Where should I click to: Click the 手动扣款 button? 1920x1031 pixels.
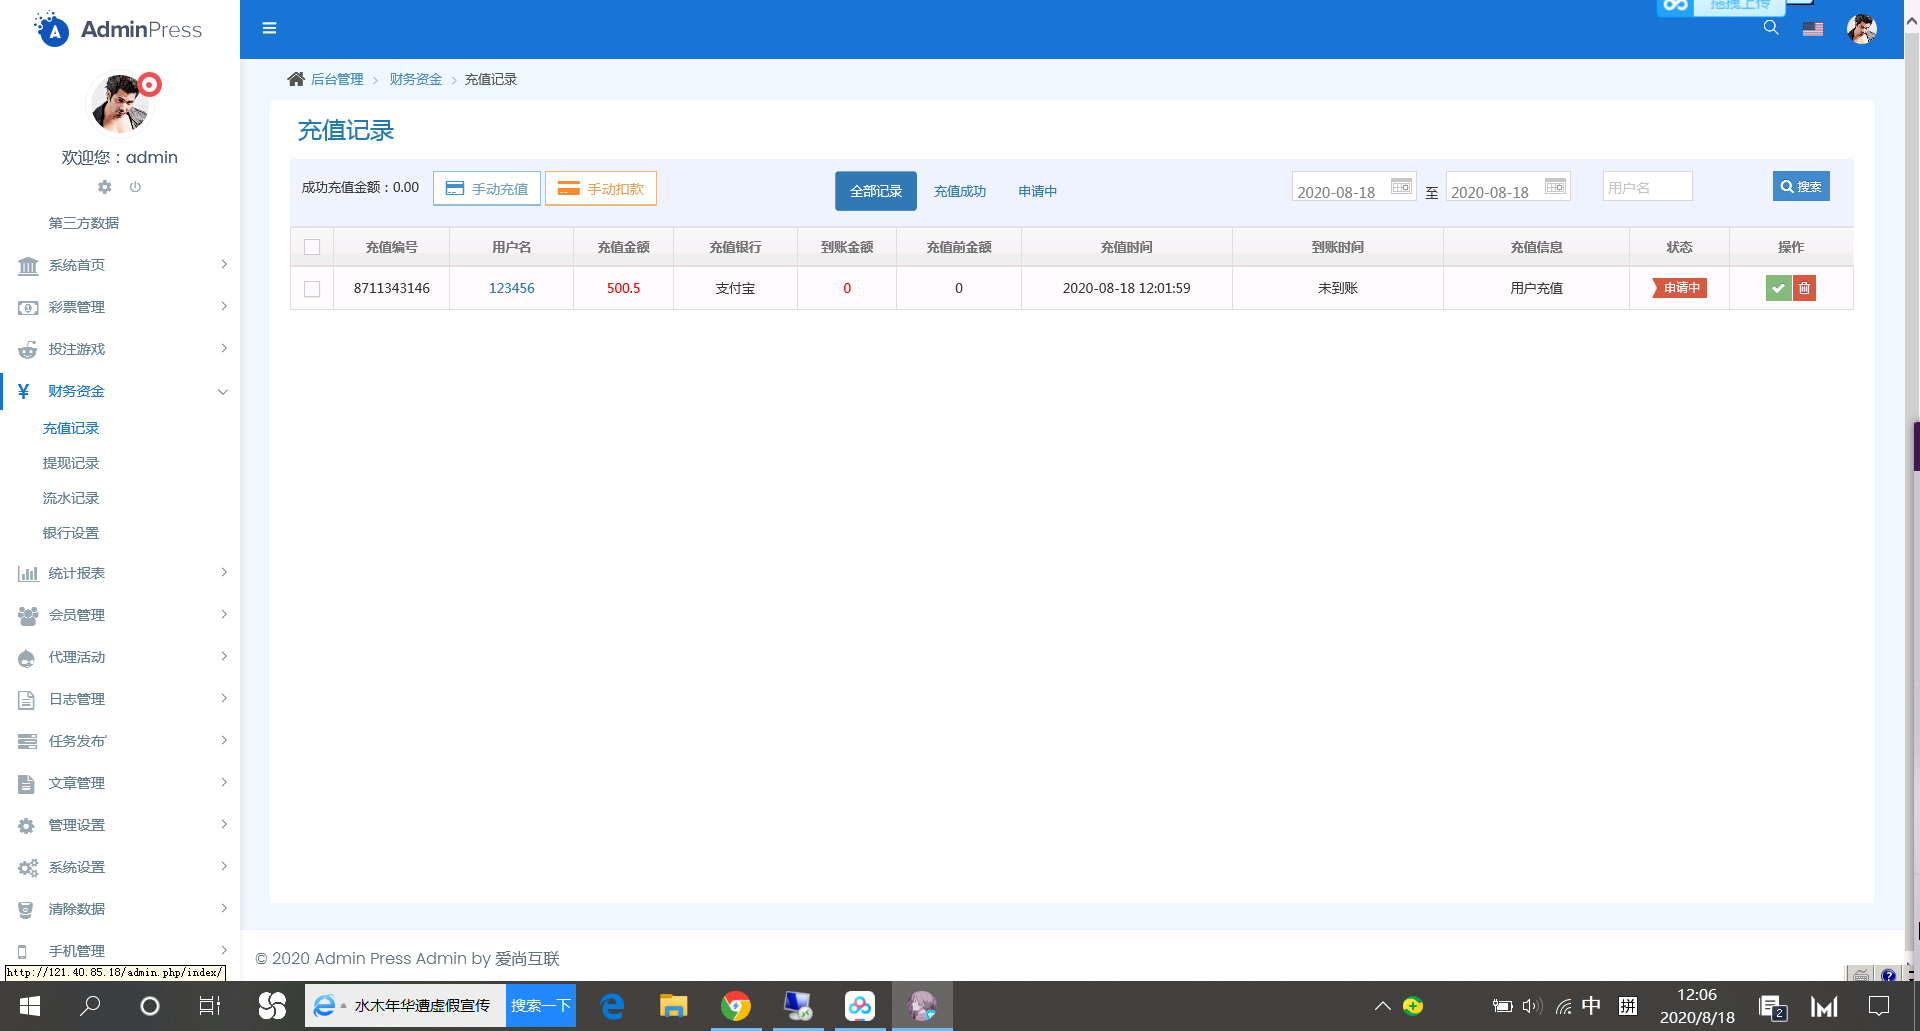click(x=601, y=188)
